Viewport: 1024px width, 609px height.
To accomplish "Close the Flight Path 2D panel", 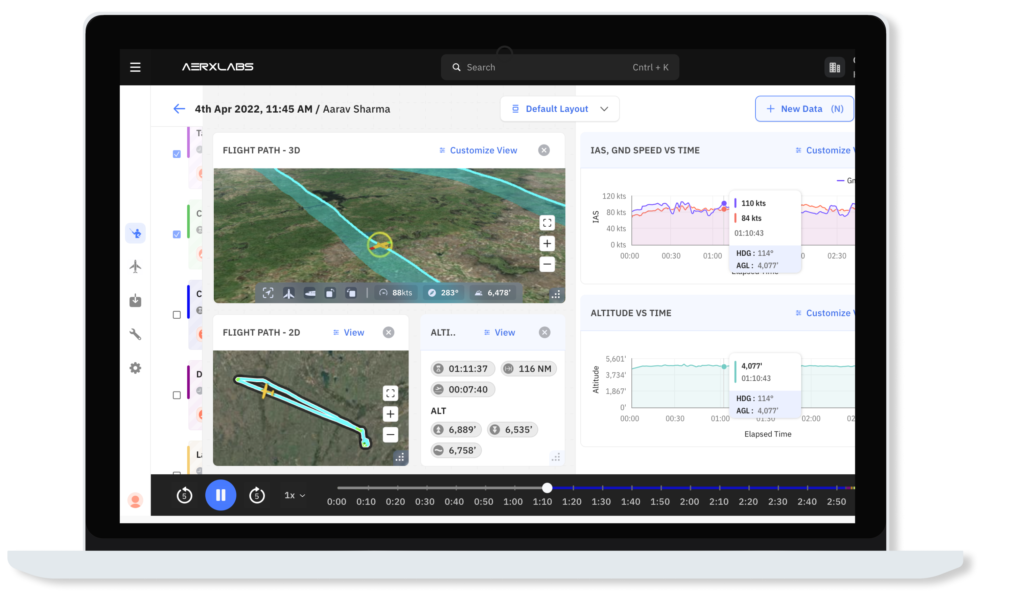I will click(389, 332).
